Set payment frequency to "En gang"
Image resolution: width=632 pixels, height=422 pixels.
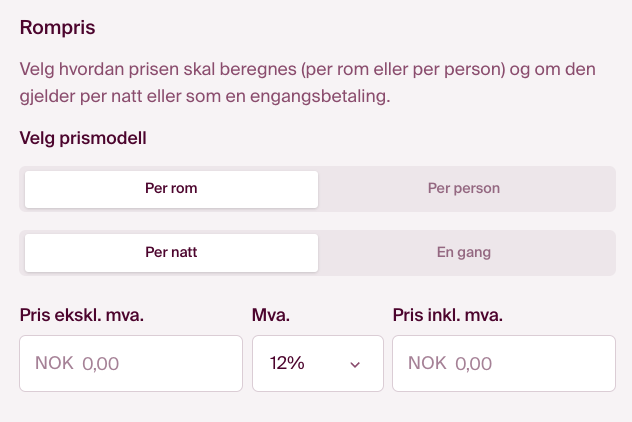(463, 252)
